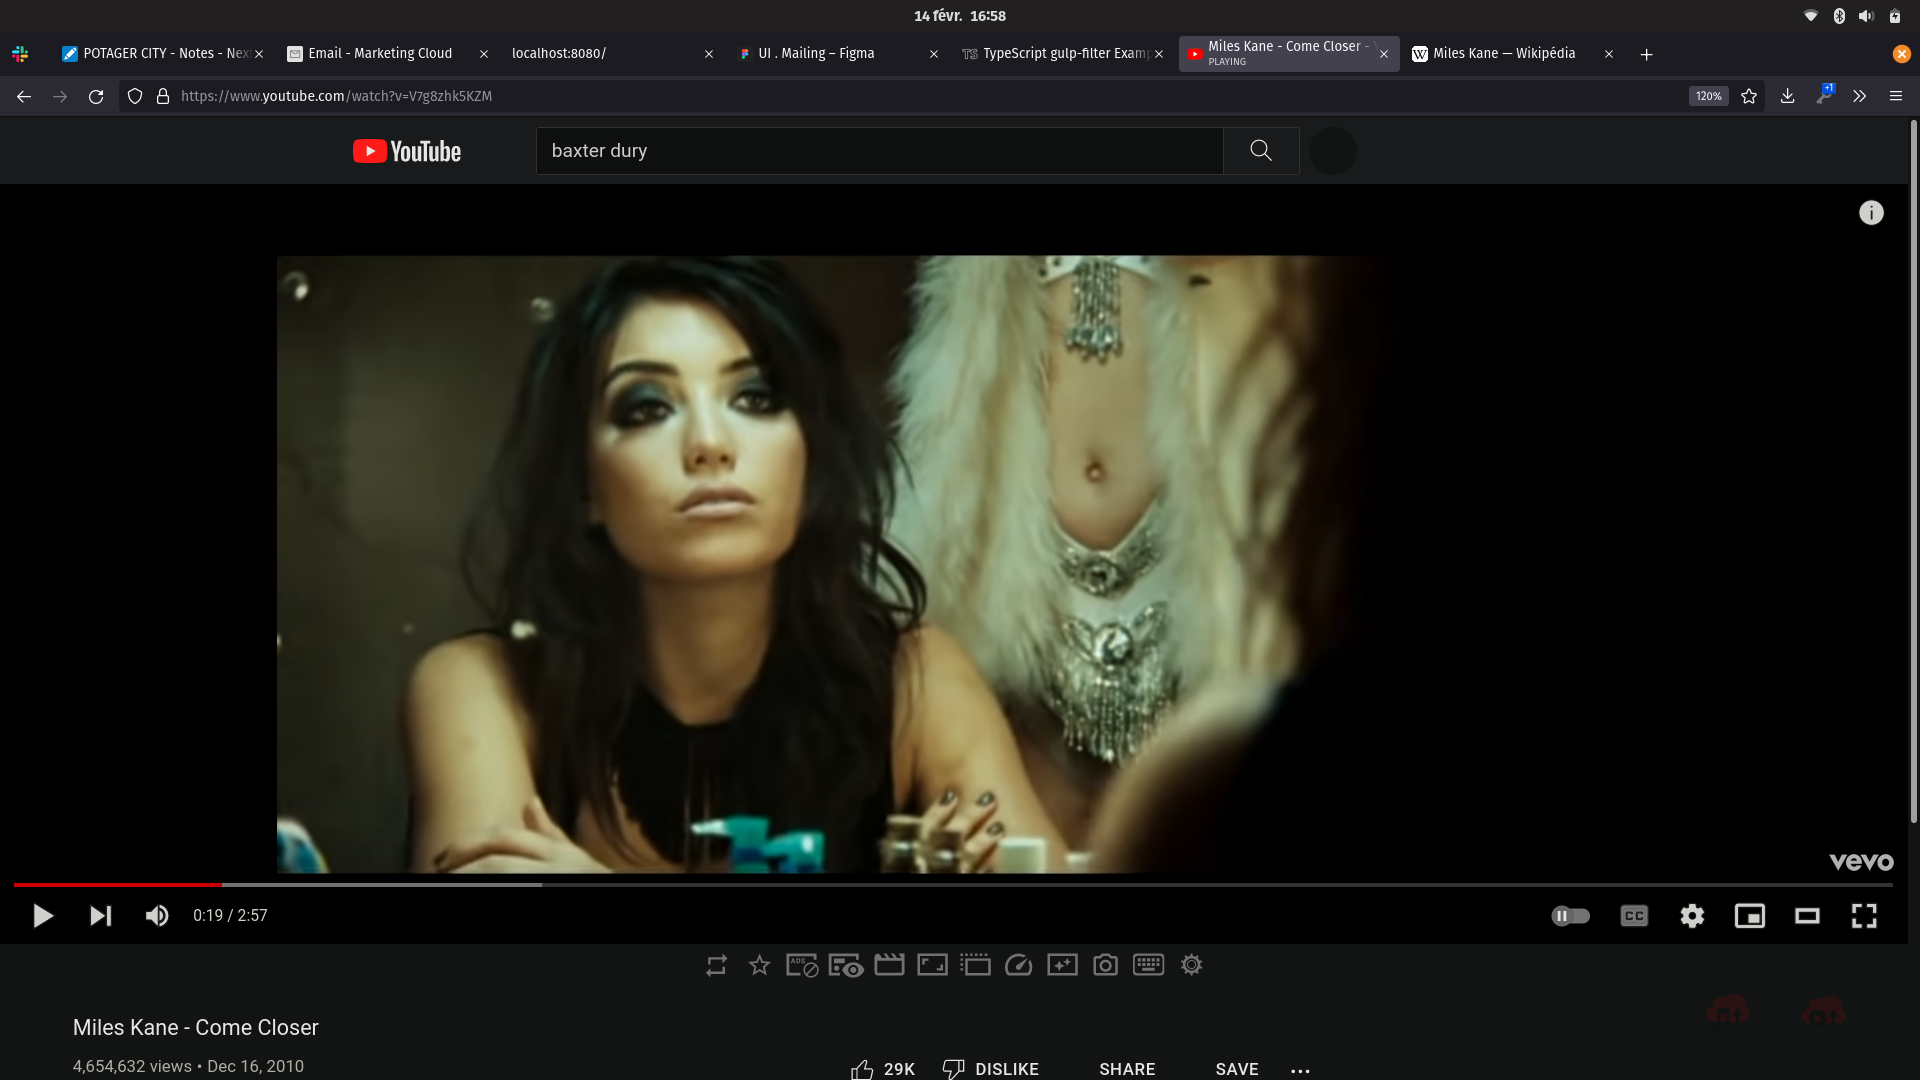Click the keyboard shortcuts icon below the player

pyautogui.click(x=1148, y=965)
